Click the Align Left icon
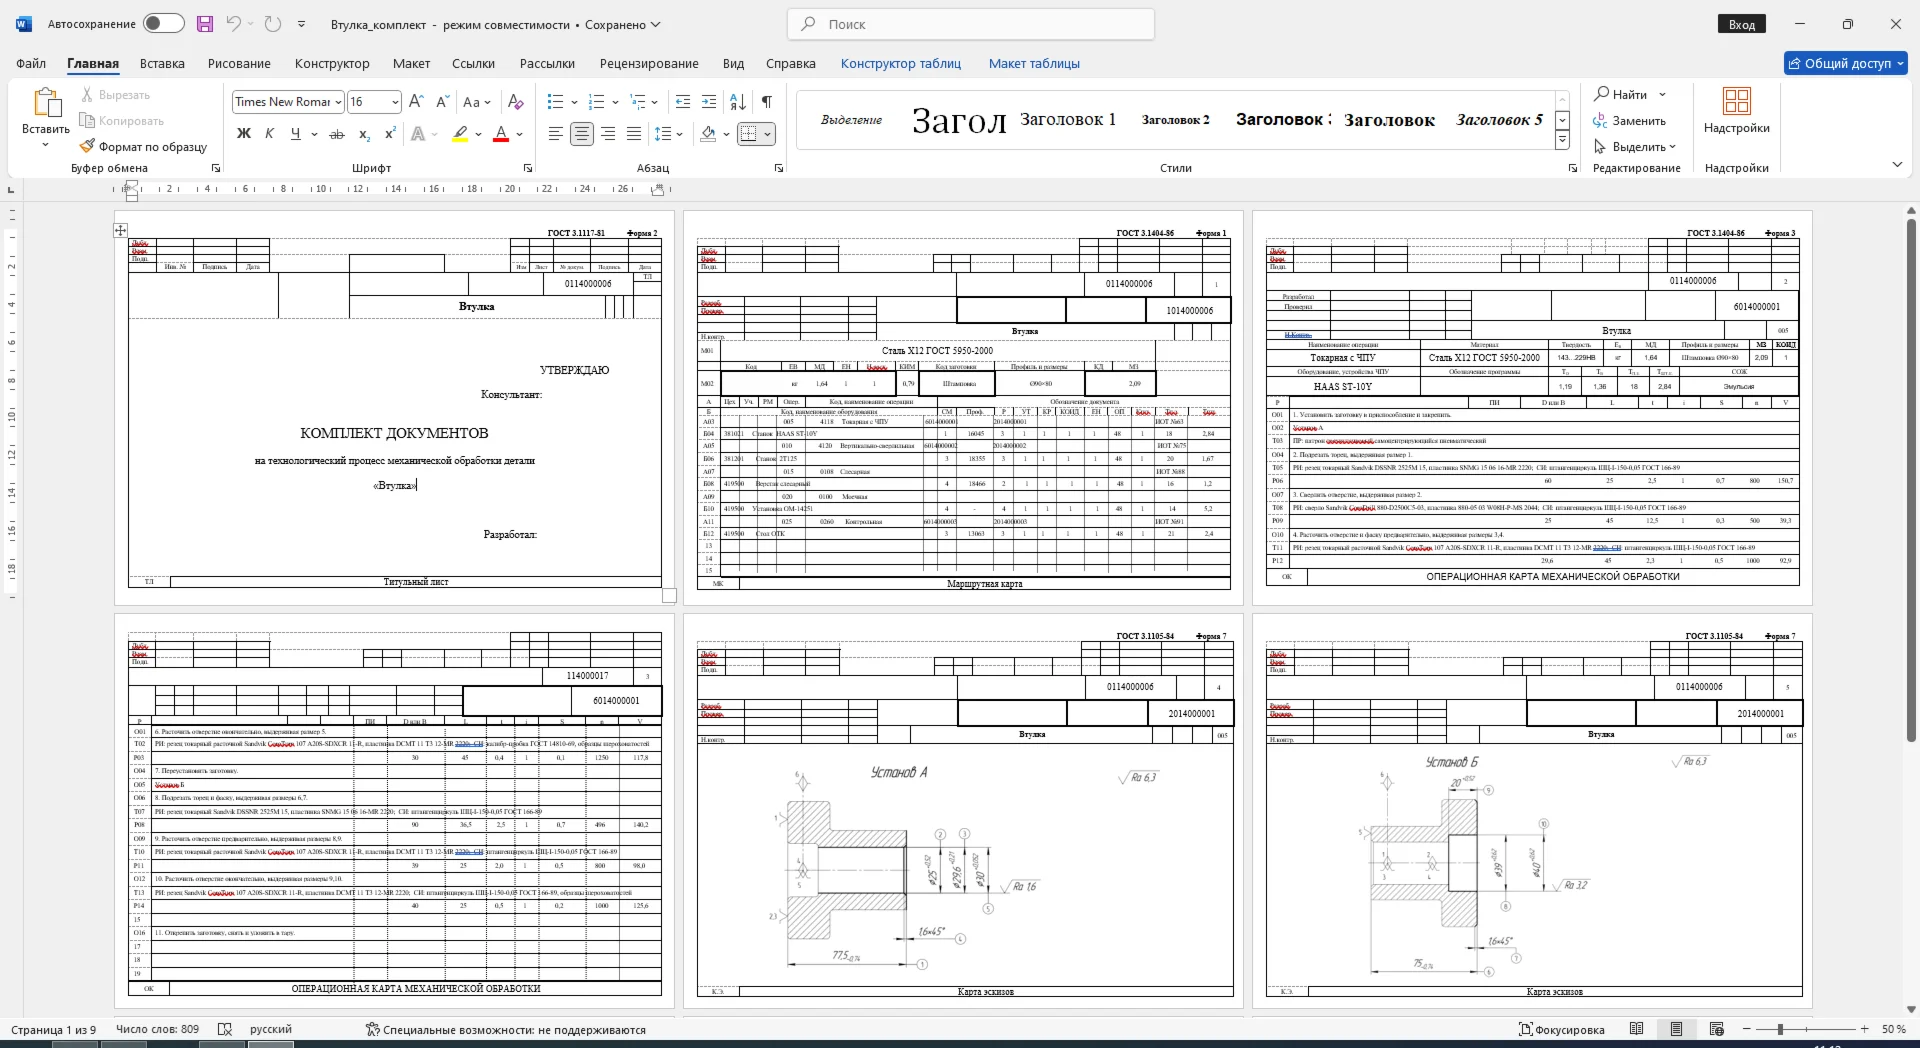Screen dimensions: 1920x1048 click(x=556, y=134)
